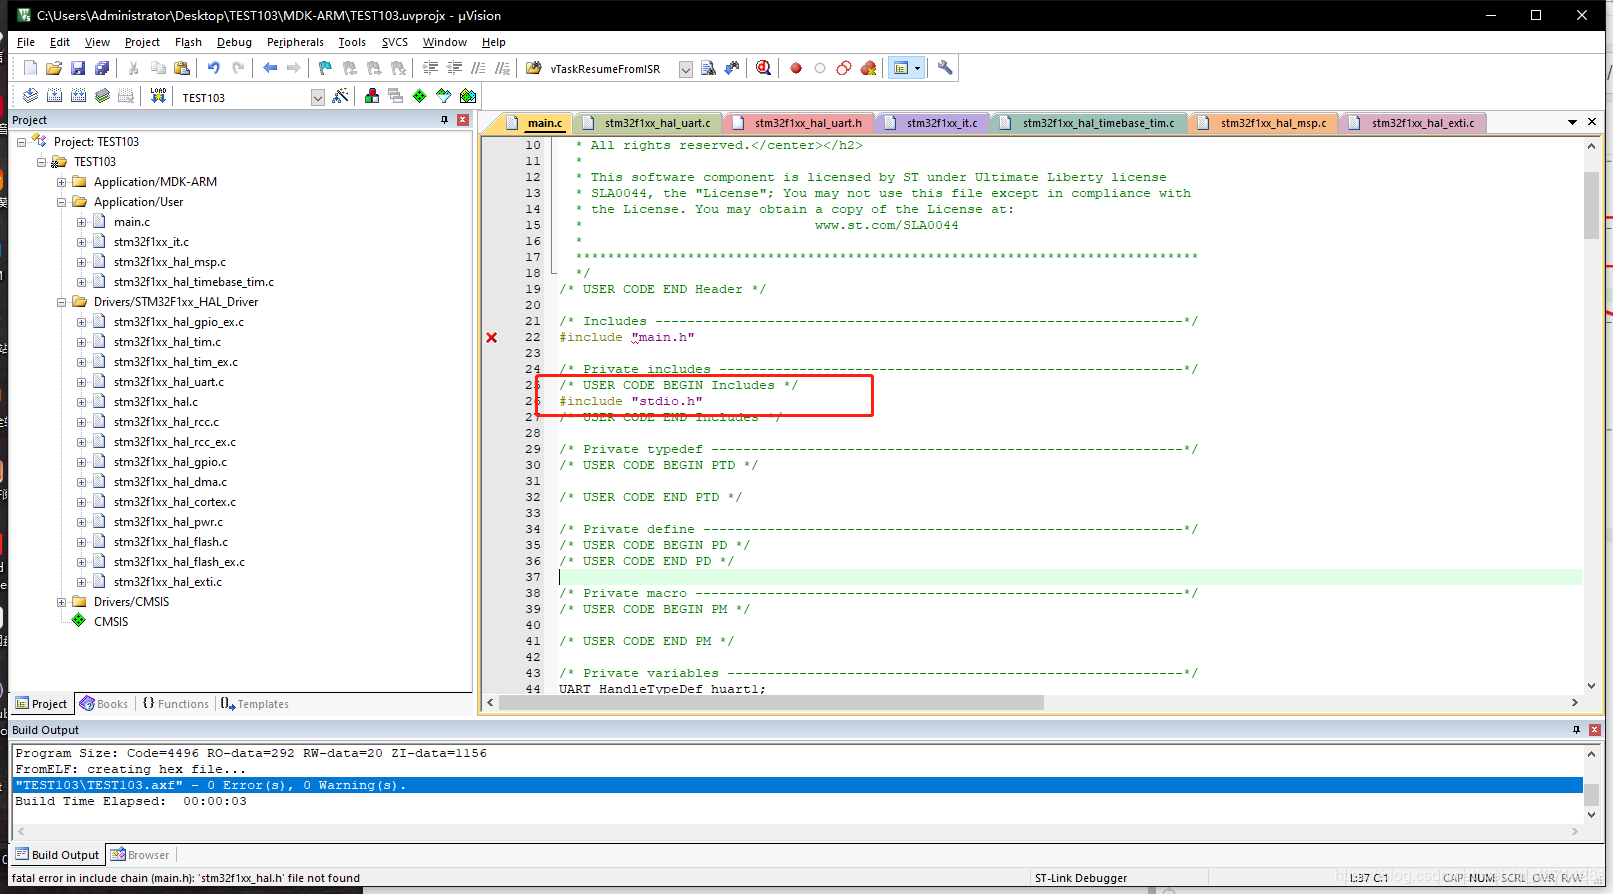Select stm32f1xx_hal_timebase_tim.c in Application/User
The image size is (1613, 894).
(x=194, y=282)
